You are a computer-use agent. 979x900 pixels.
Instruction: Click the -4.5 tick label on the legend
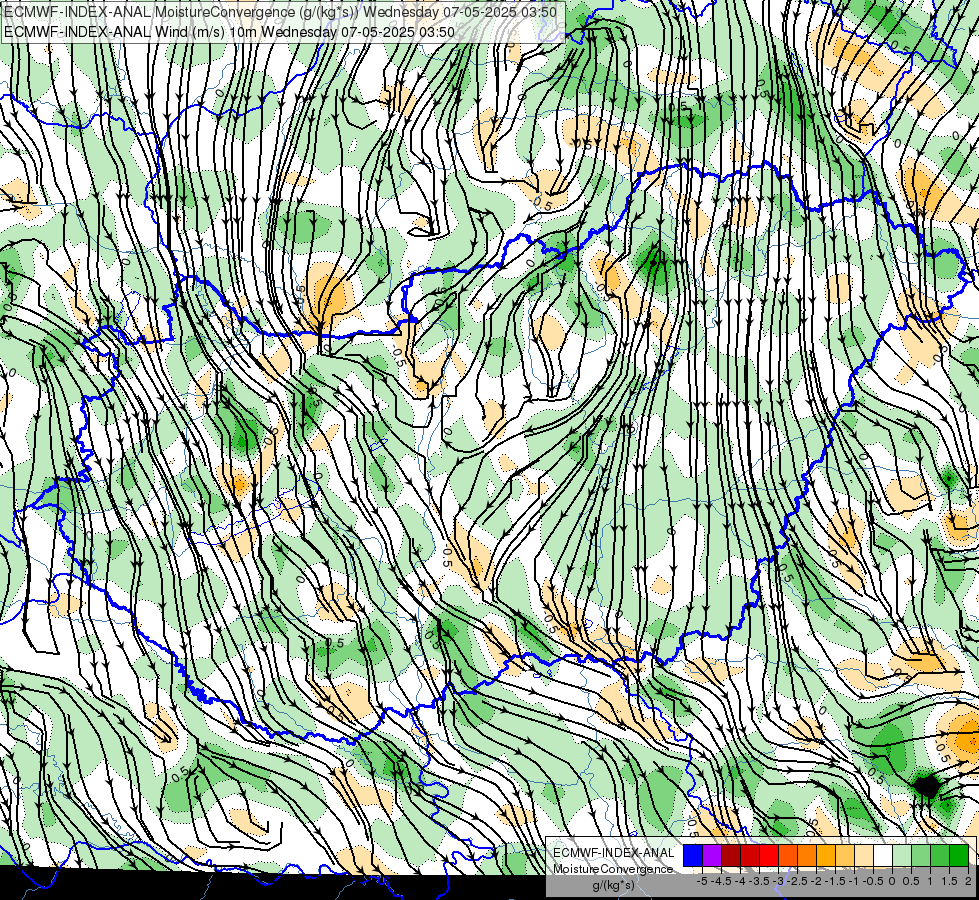point(721,881)
